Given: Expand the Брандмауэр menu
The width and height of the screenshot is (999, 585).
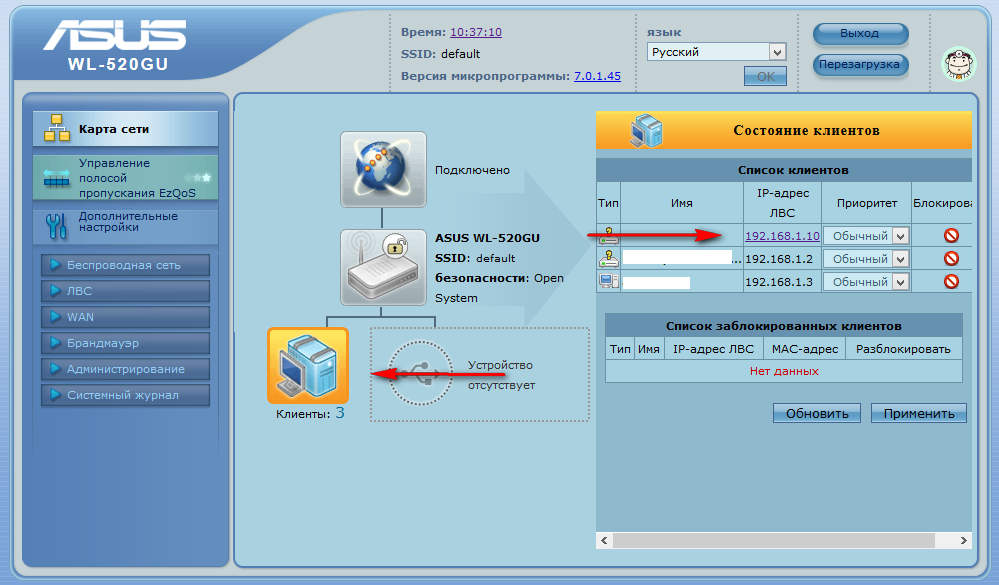Looking at the screenshot, I should click(x=126, y=343).
